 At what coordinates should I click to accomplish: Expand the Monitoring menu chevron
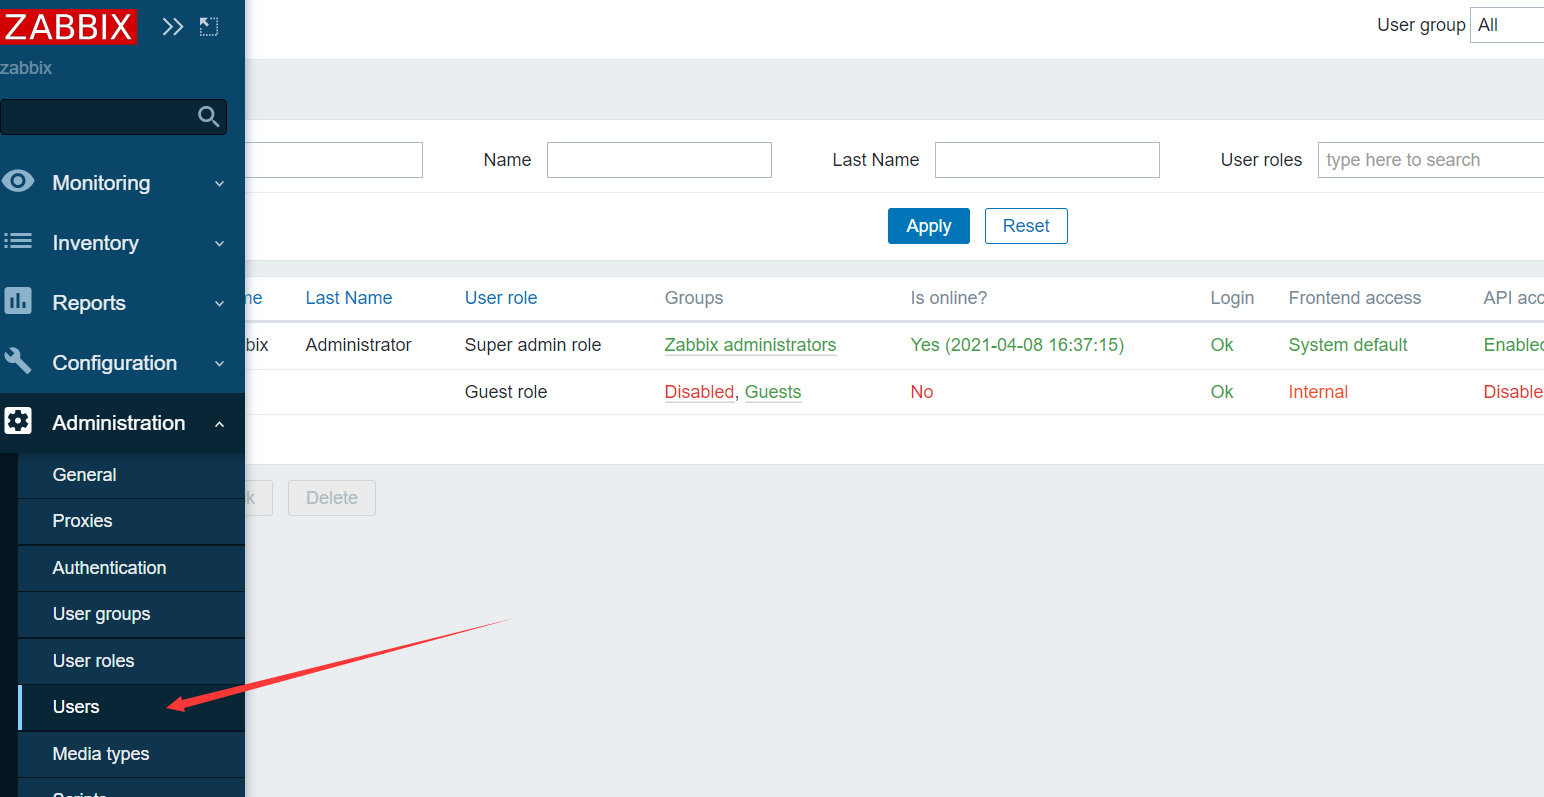220,184
